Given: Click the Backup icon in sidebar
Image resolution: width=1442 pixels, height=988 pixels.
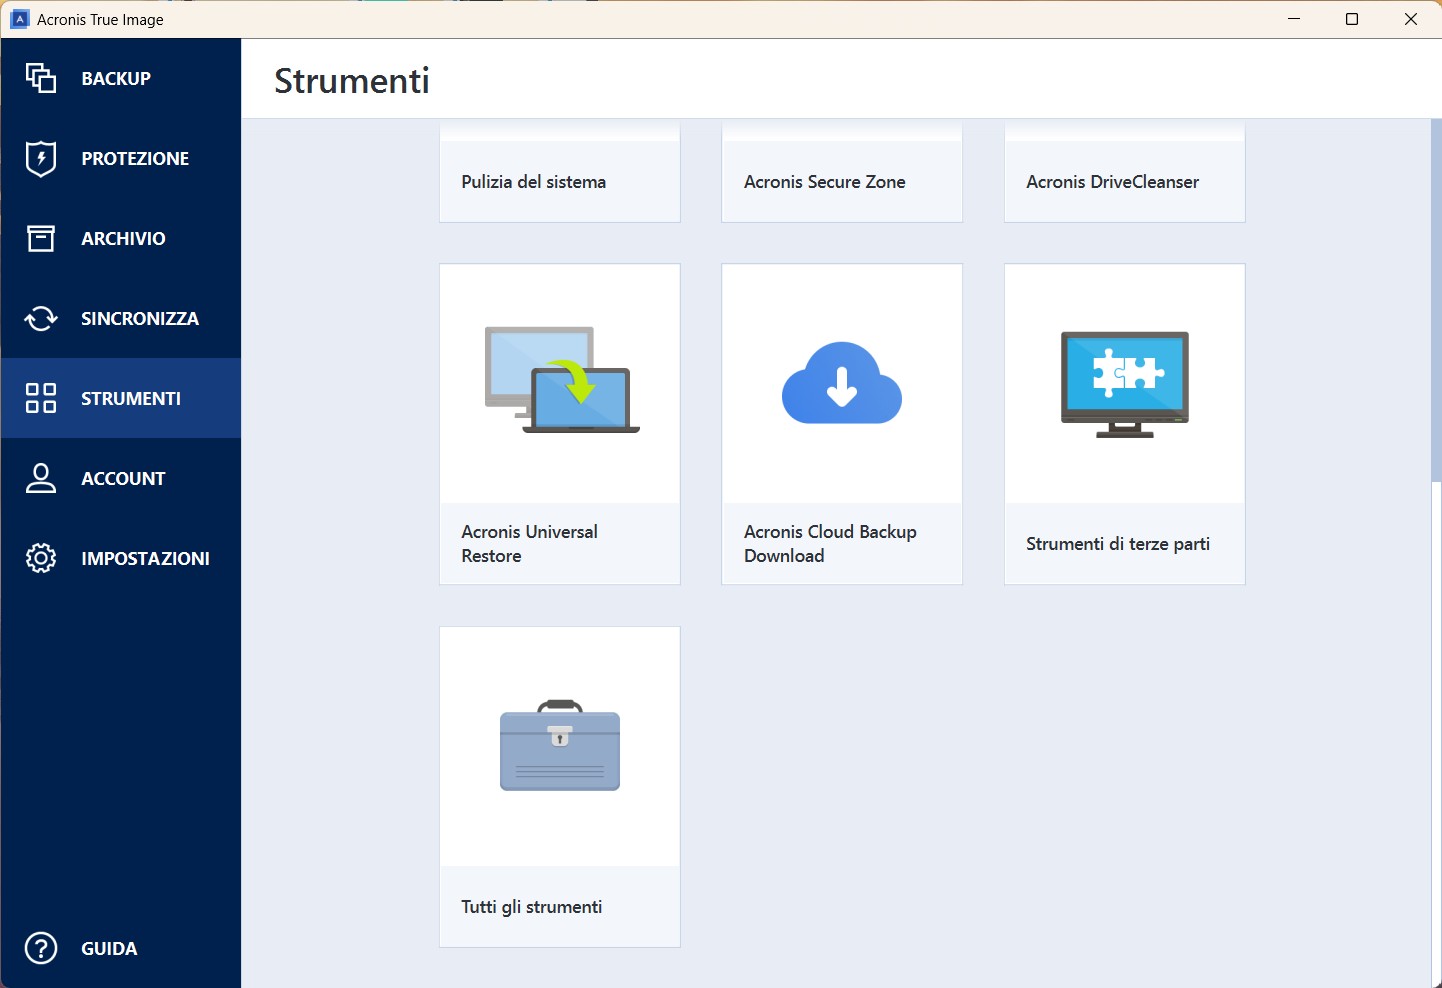Looking at the screenshot, I should [41, 78].
